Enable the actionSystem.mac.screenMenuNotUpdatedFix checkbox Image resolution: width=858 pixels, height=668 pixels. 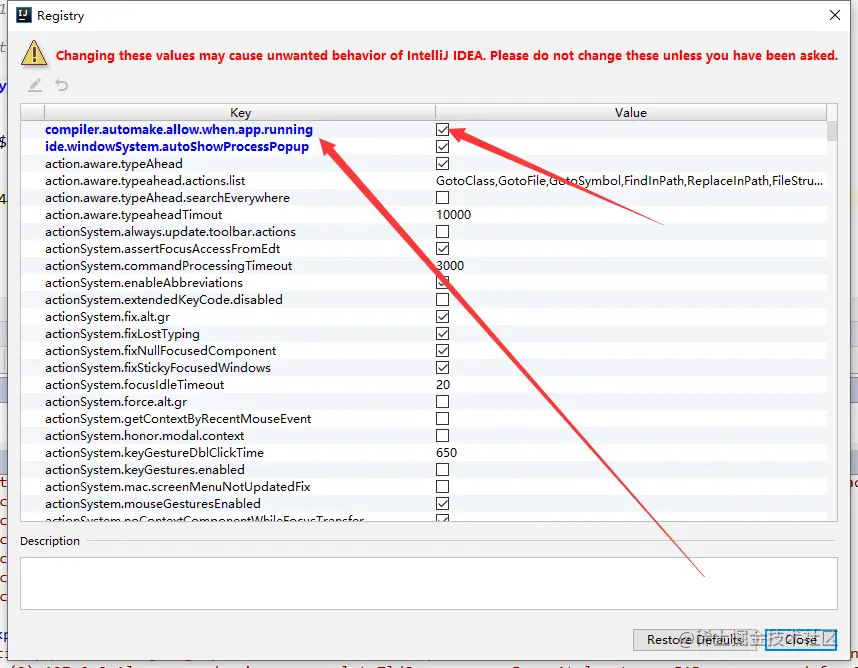tap(442, 486)
